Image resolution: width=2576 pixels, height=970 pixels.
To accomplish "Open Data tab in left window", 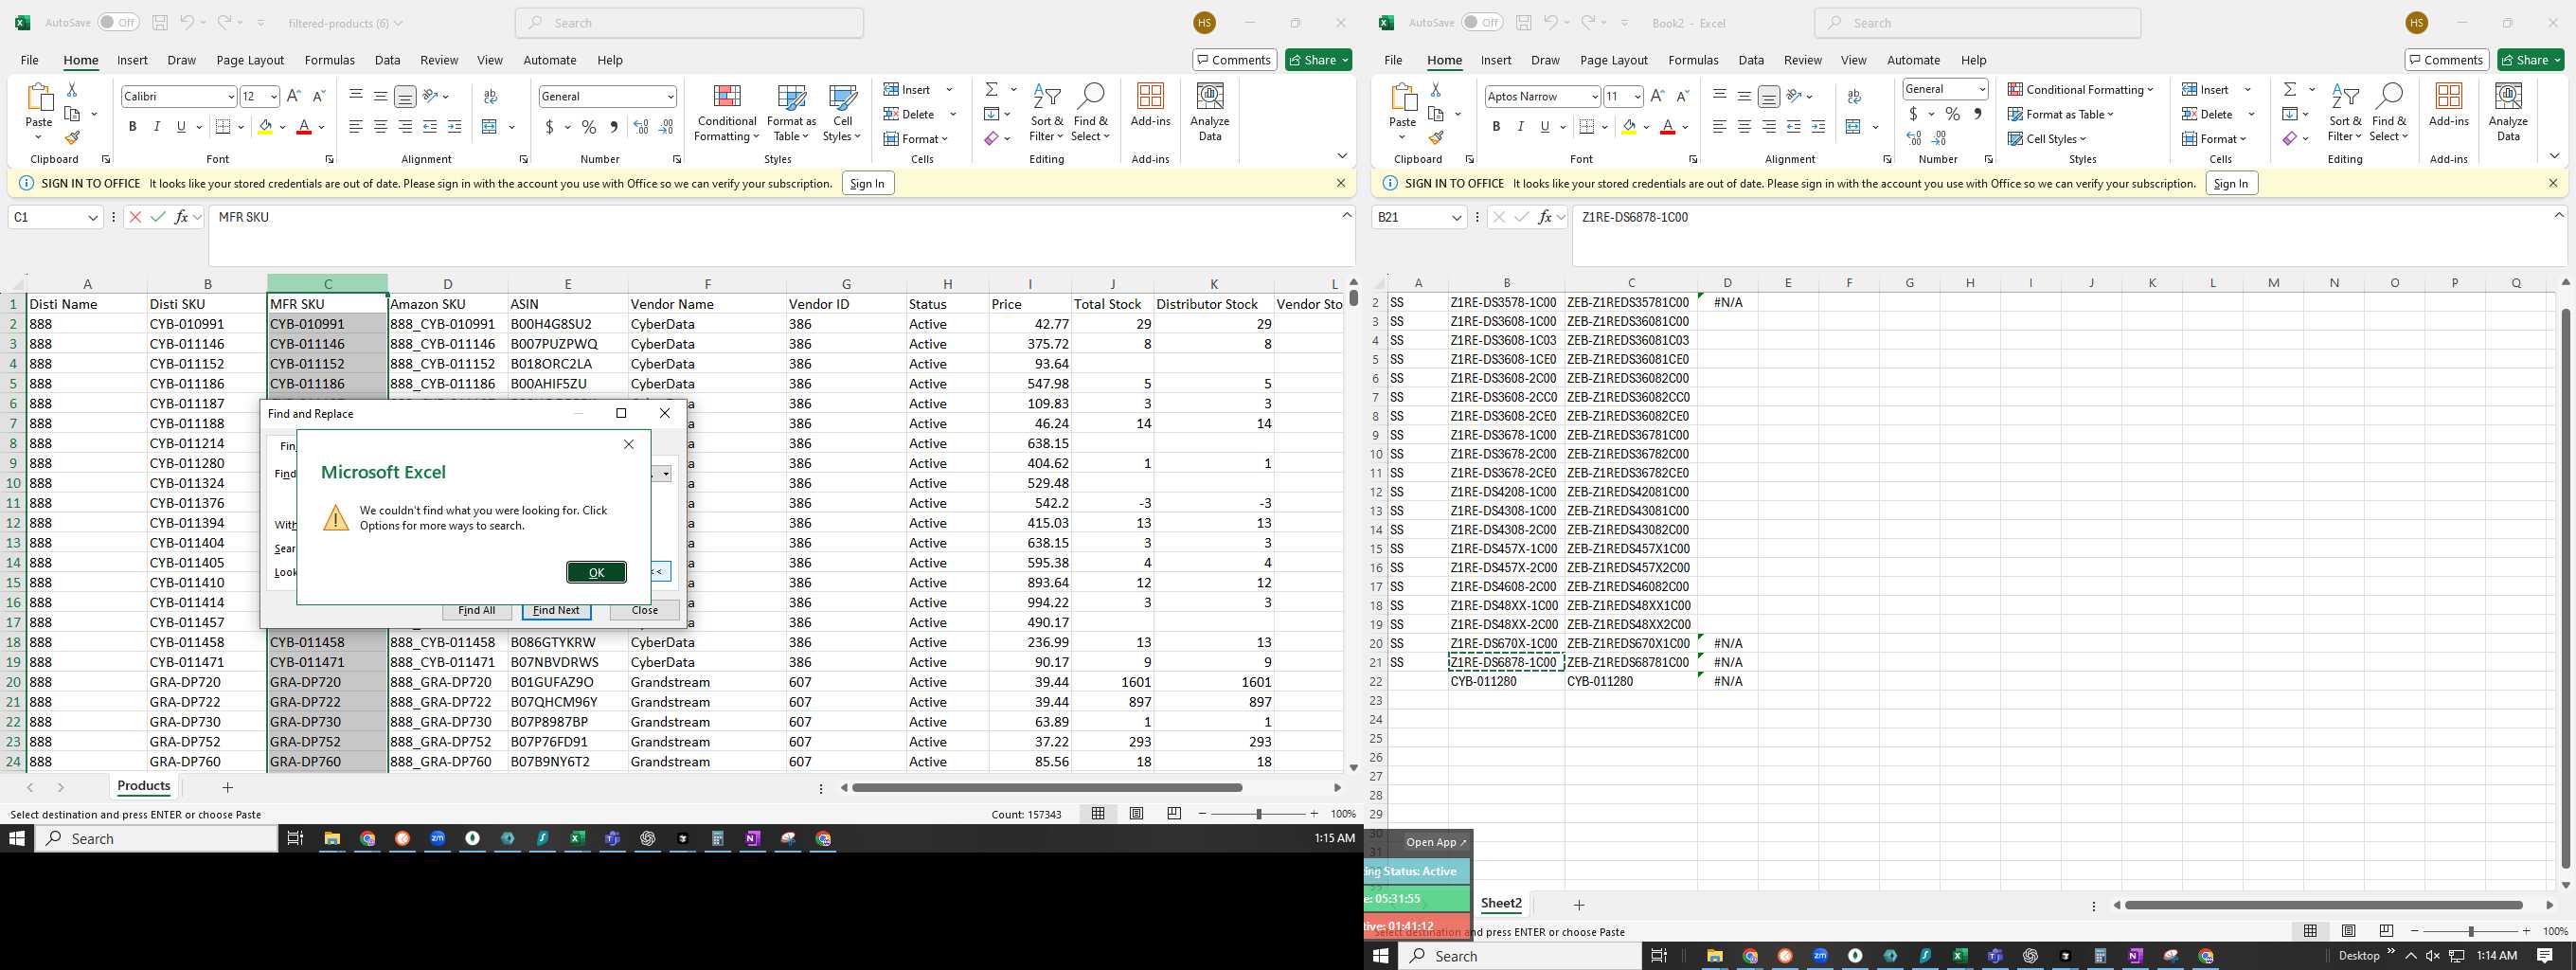I will pos(387,60).
